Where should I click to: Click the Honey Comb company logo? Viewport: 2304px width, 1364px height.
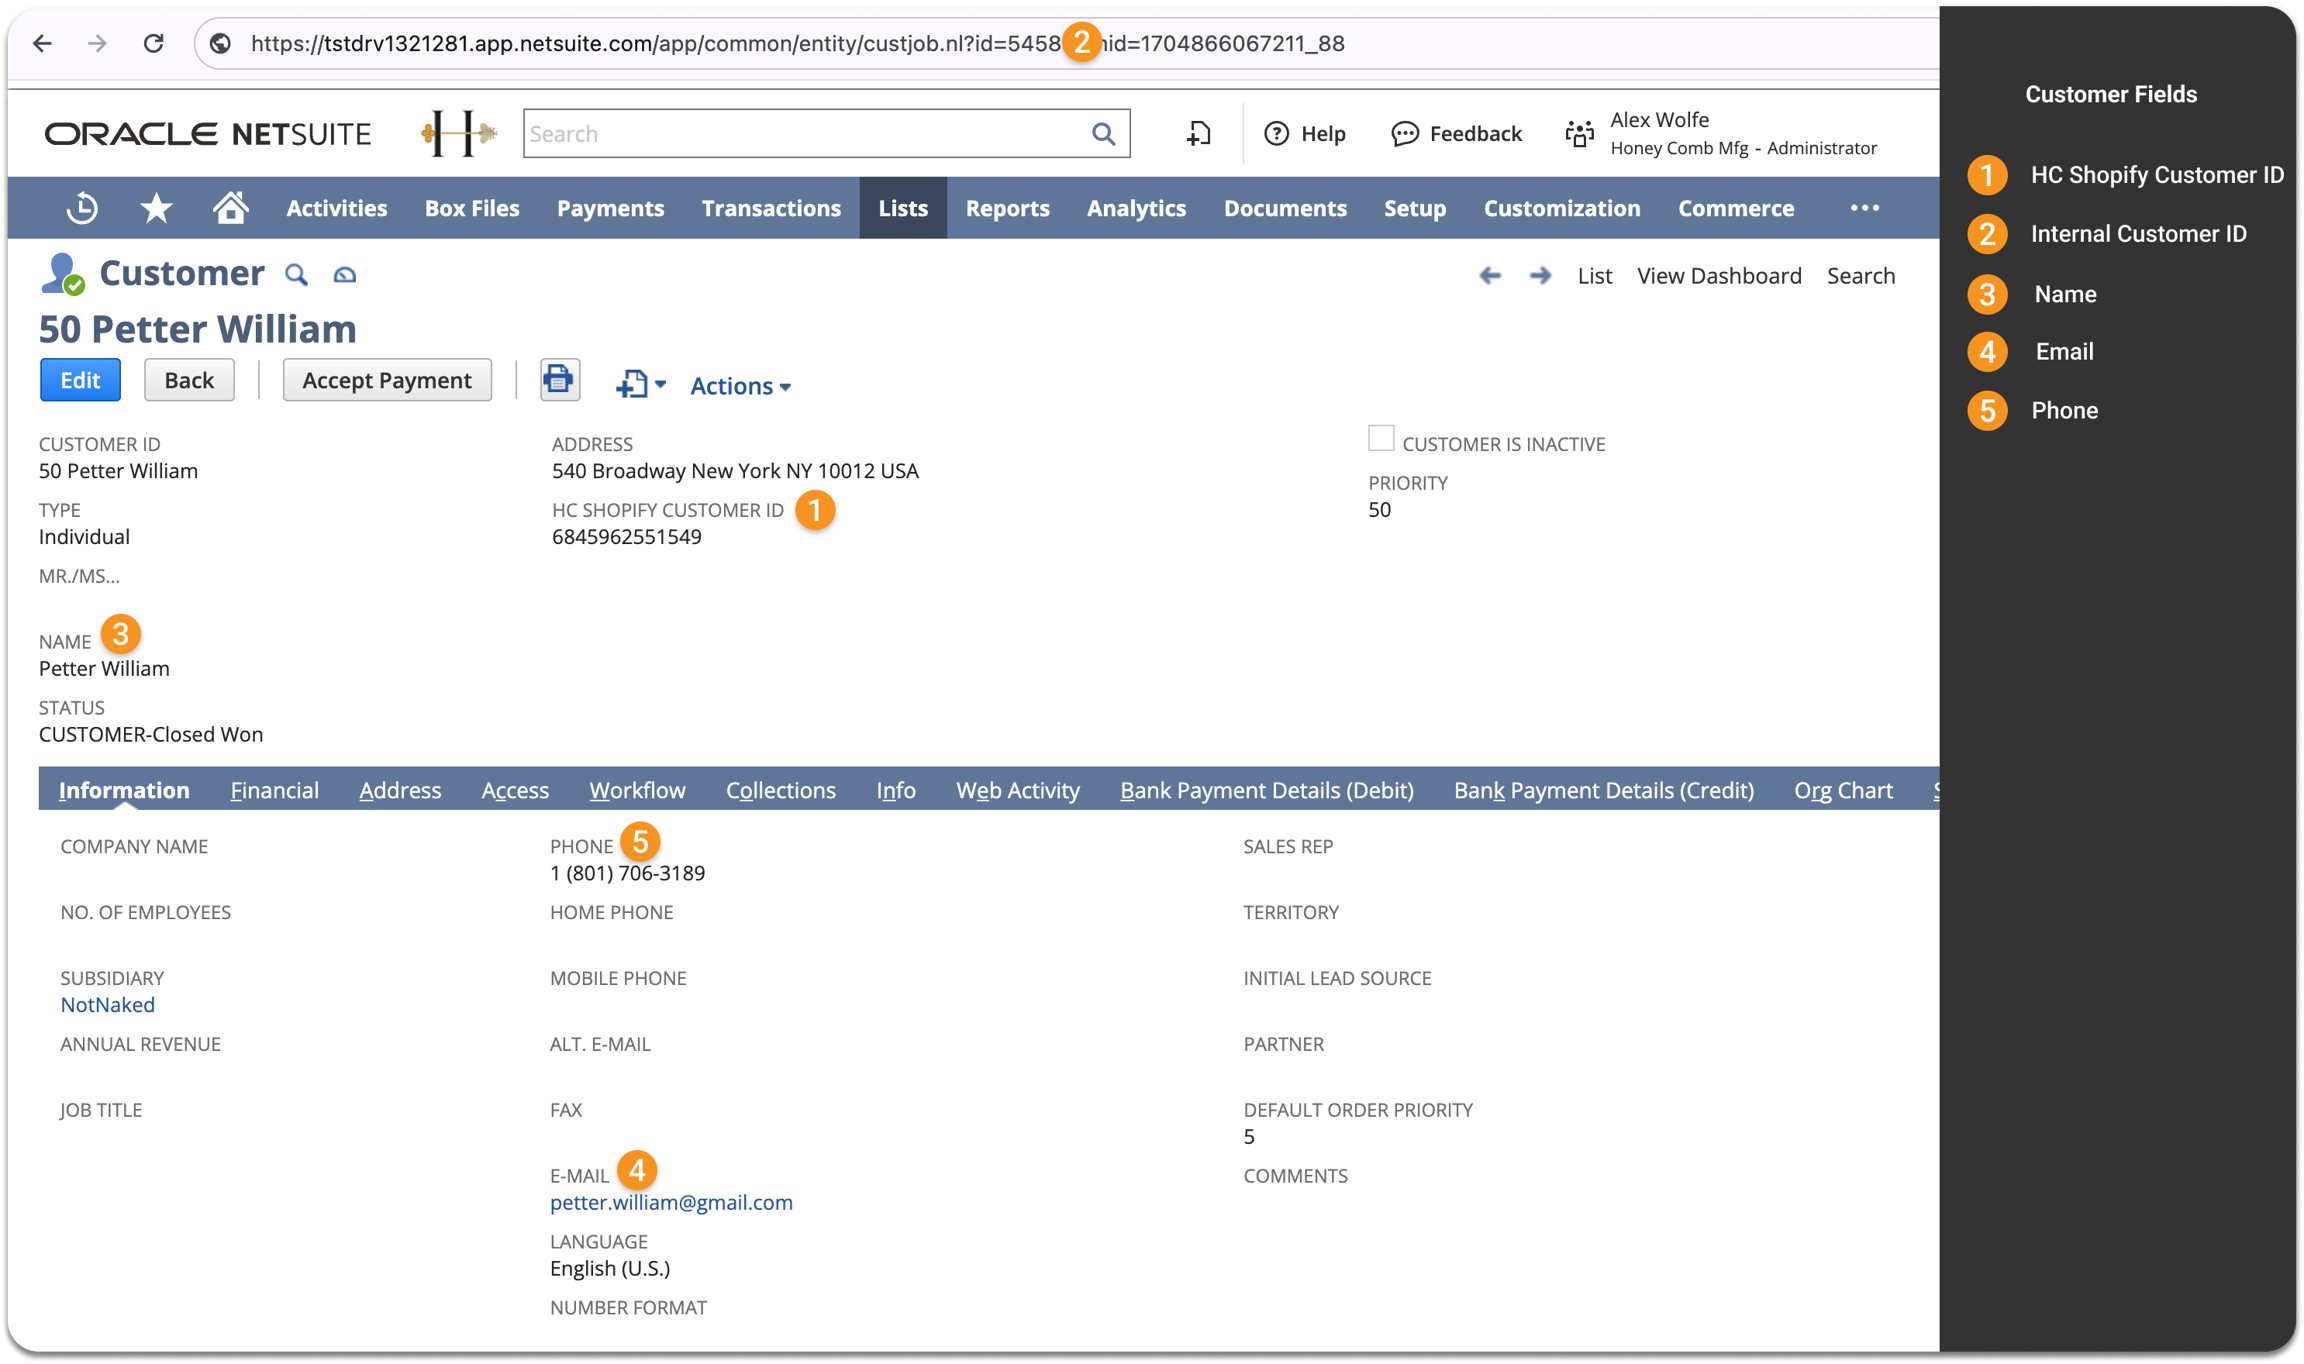(459, 133)
